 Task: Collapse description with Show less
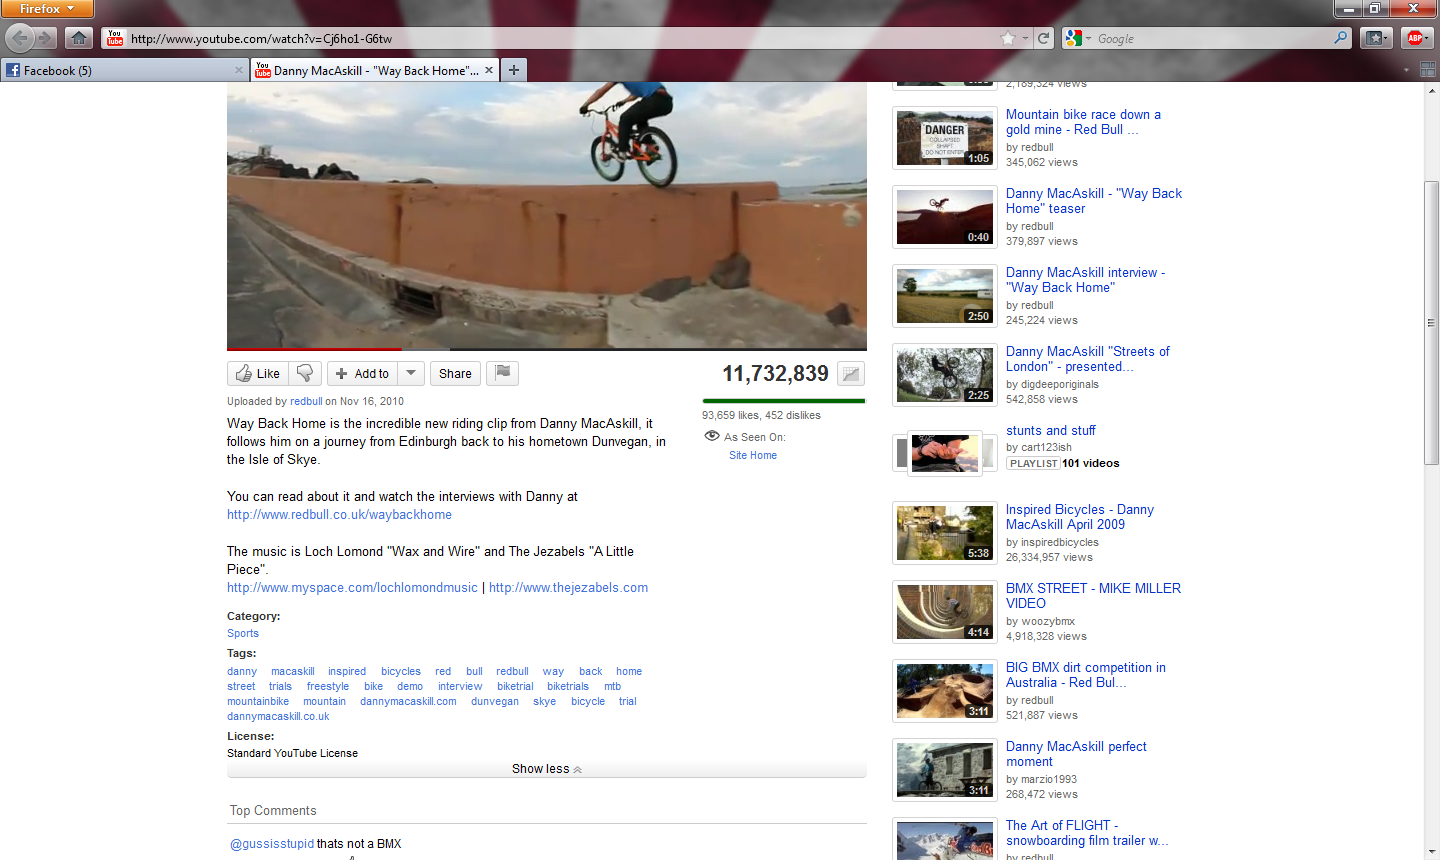click(x=547, y=769)
